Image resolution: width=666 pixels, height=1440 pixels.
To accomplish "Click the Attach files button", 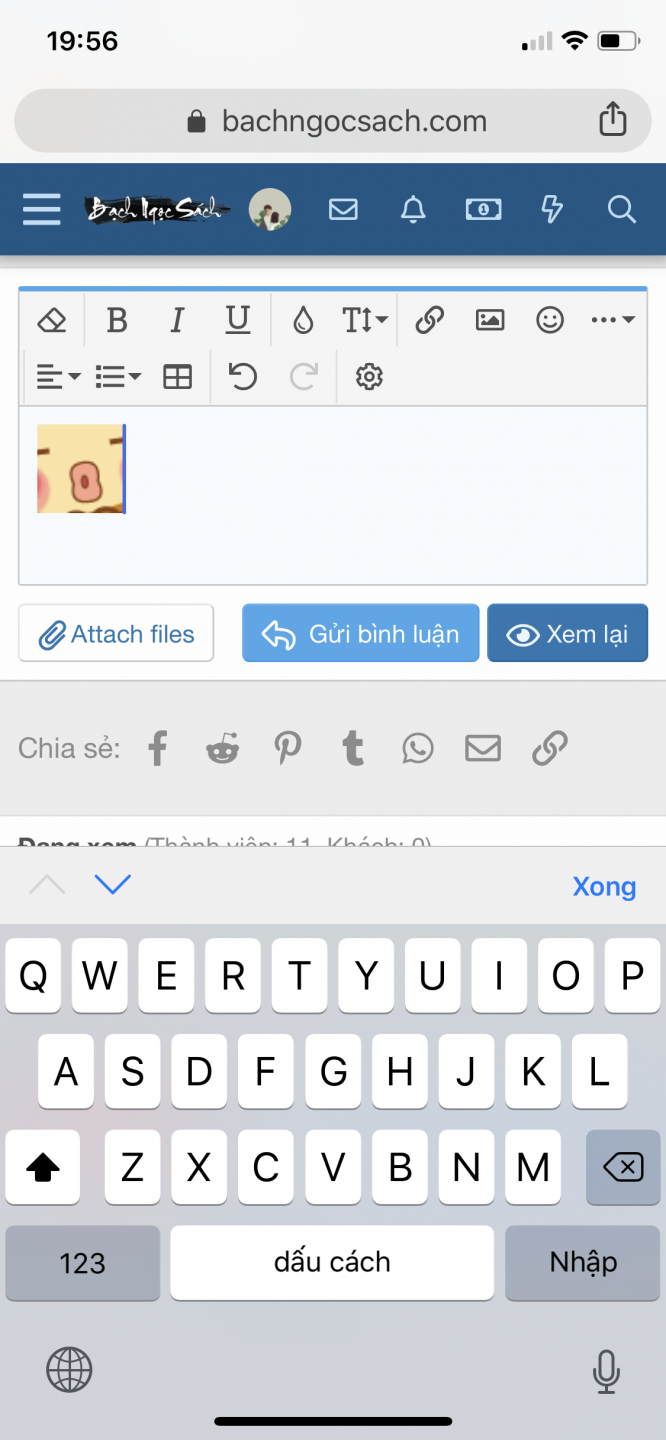I will pos(116,634).
